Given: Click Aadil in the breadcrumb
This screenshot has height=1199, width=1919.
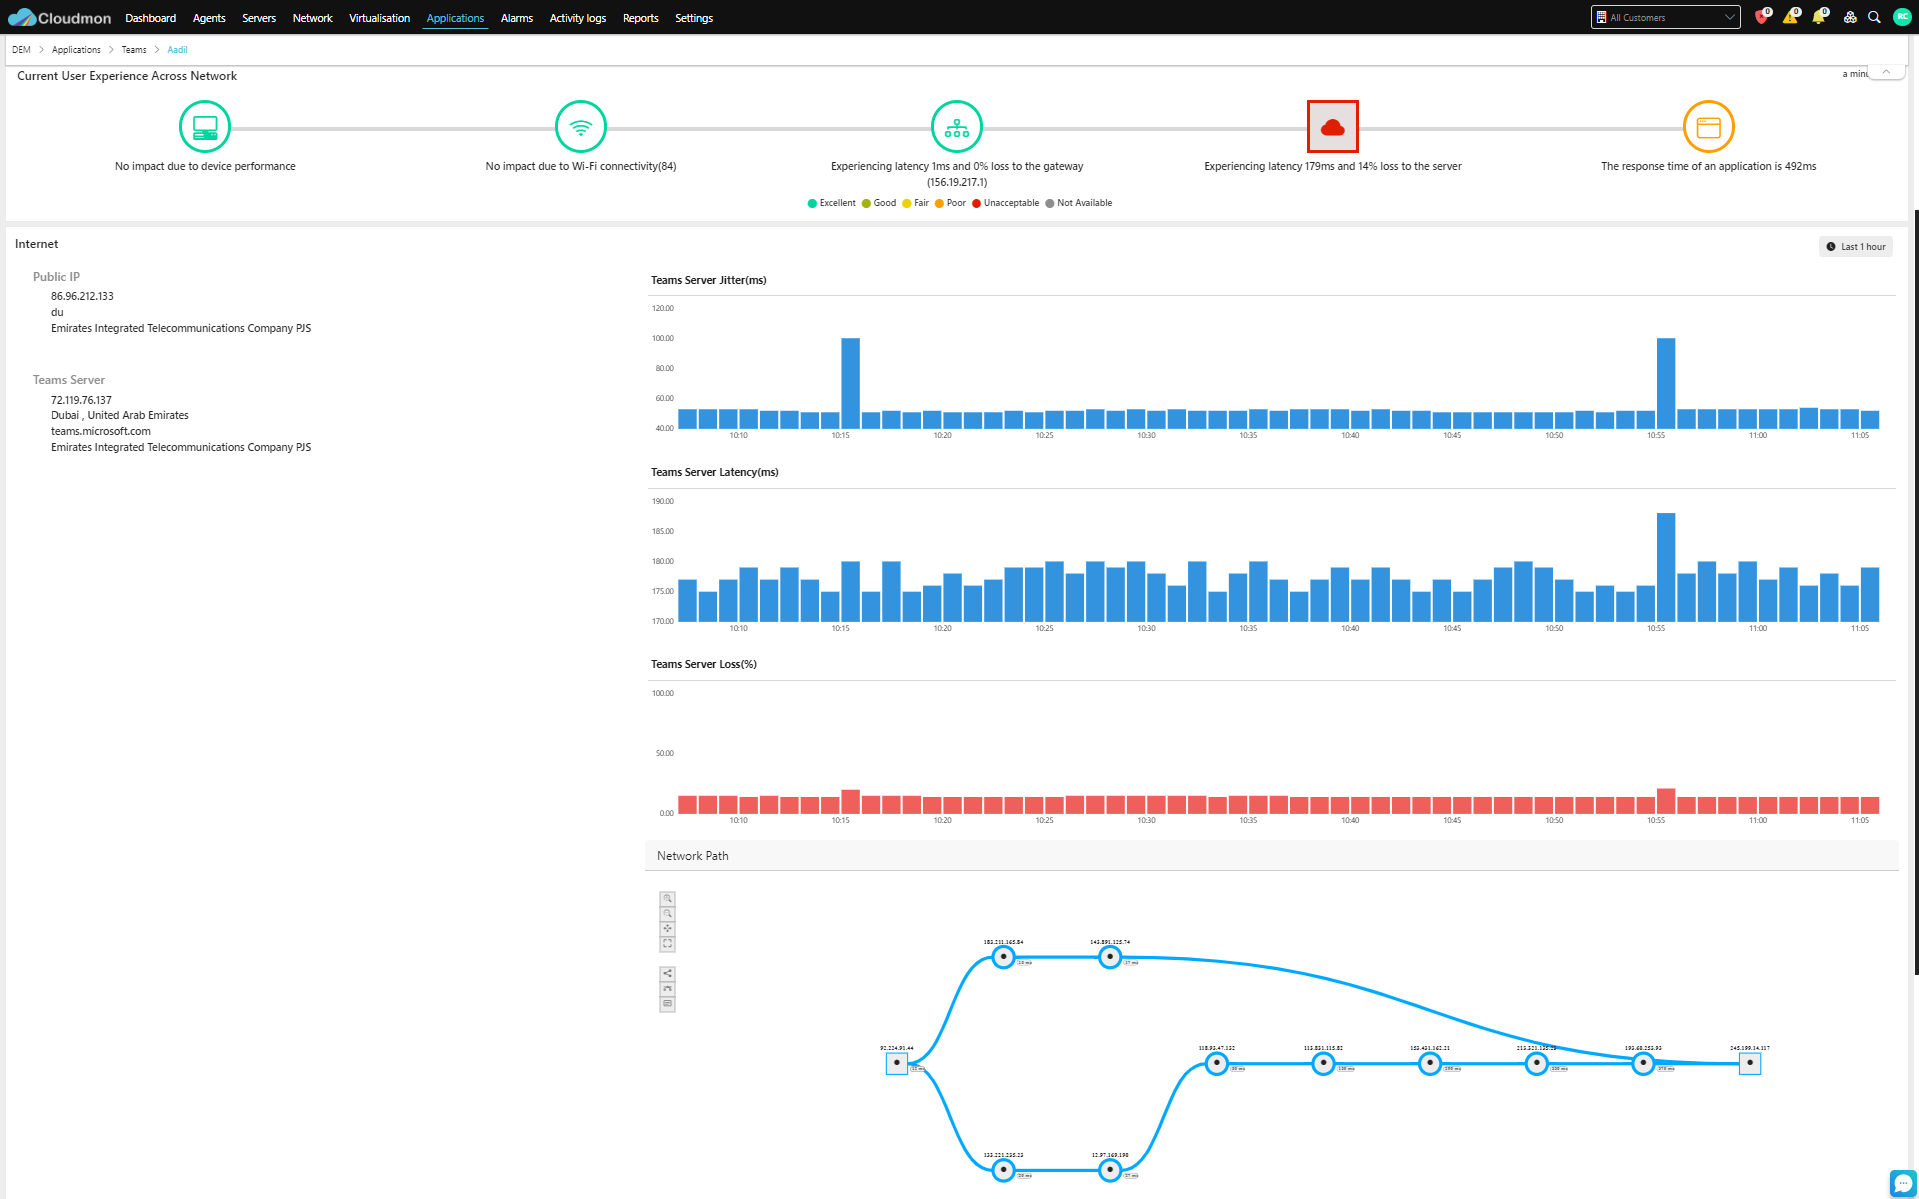Looking at the screenshot, I should click(177, 50).
